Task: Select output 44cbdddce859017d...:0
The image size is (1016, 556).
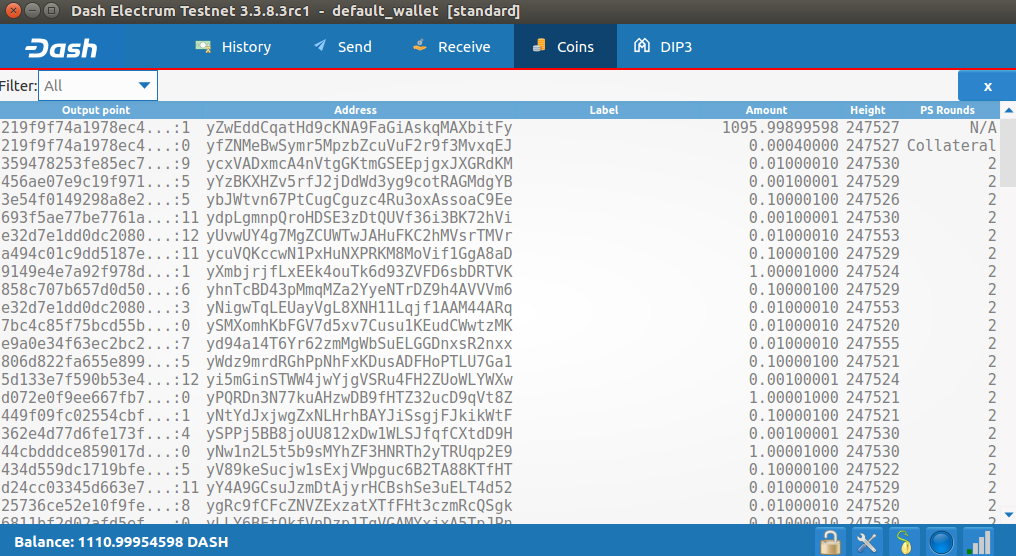Action: [96, 452]
